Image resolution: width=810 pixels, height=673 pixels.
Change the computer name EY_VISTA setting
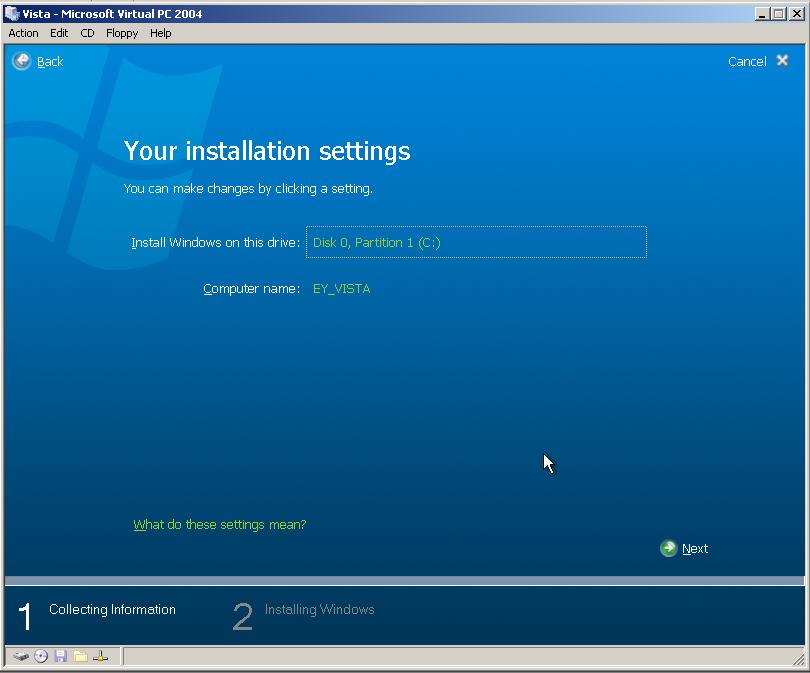(341, 289)
